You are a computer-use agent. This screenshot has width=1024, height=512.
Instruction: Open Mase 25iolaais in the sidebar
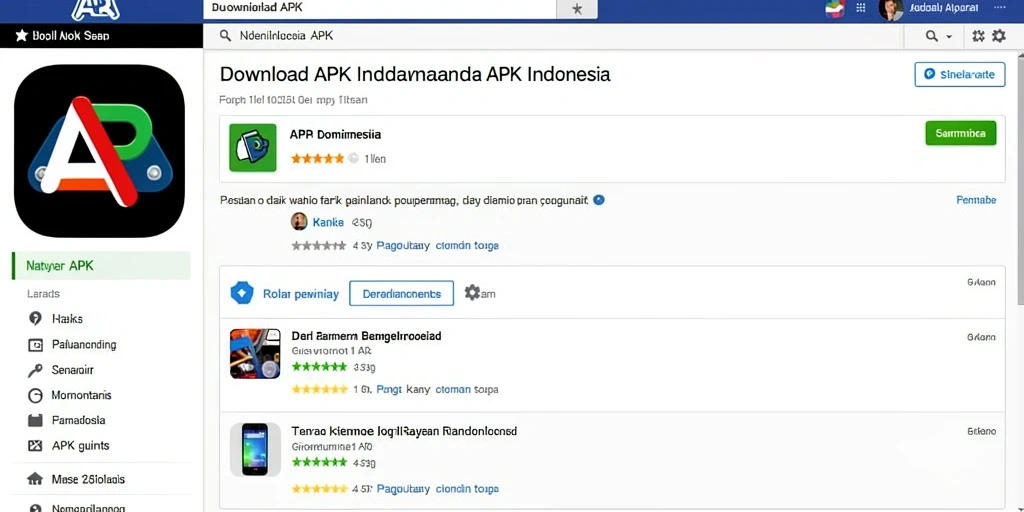pyautogui.click(x=88, y=479)
